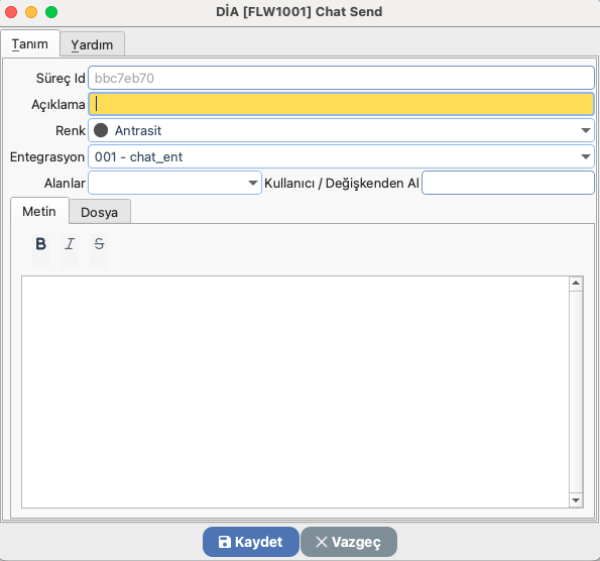Toggle italic text formatting
600x561 pixels.
[x=69, y=244]
